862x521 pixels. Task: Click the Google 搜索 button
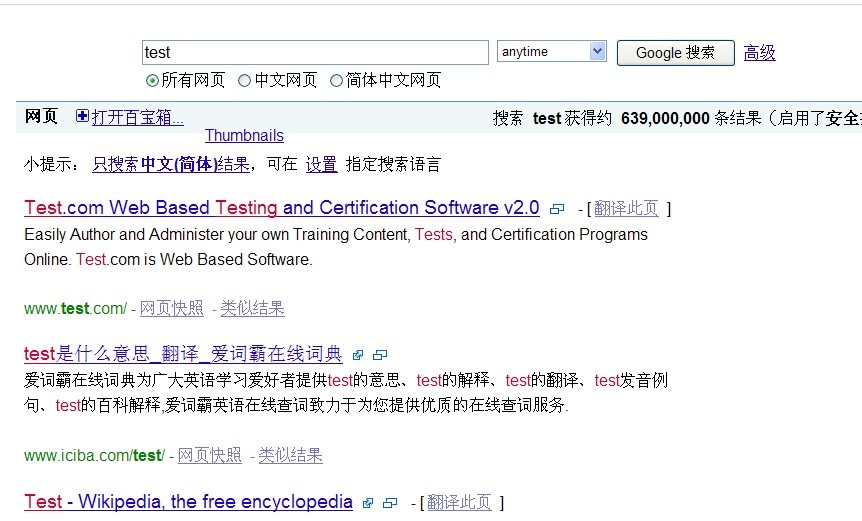pyautogui.click(x=676, y=53)
